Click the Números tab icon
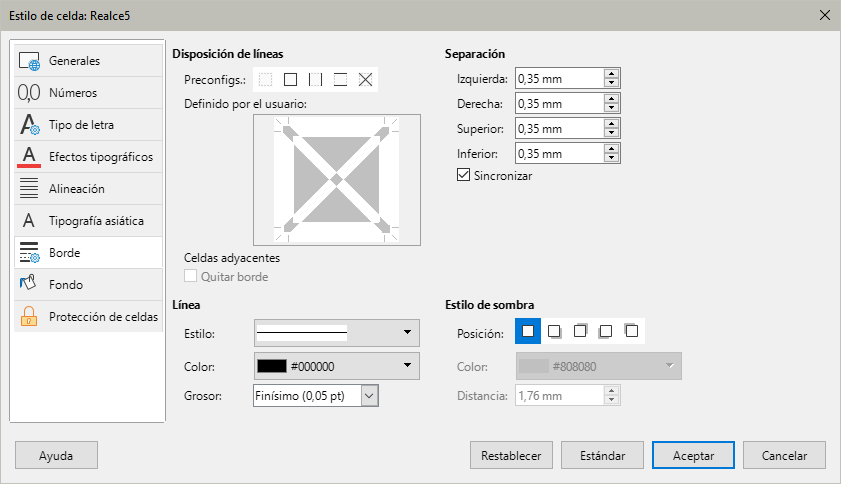The height and width of the screenshot is (484, 841). tap(29, 93)
